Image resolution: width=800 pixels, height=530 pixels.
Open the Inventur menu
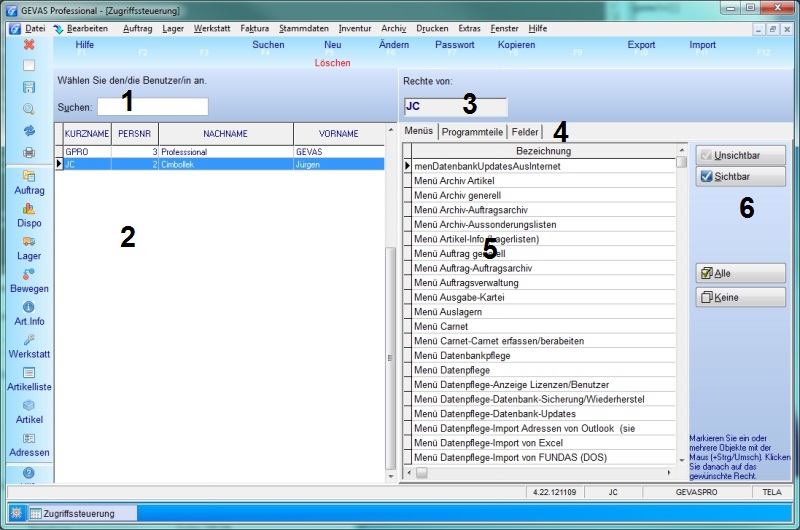point(355,29)
